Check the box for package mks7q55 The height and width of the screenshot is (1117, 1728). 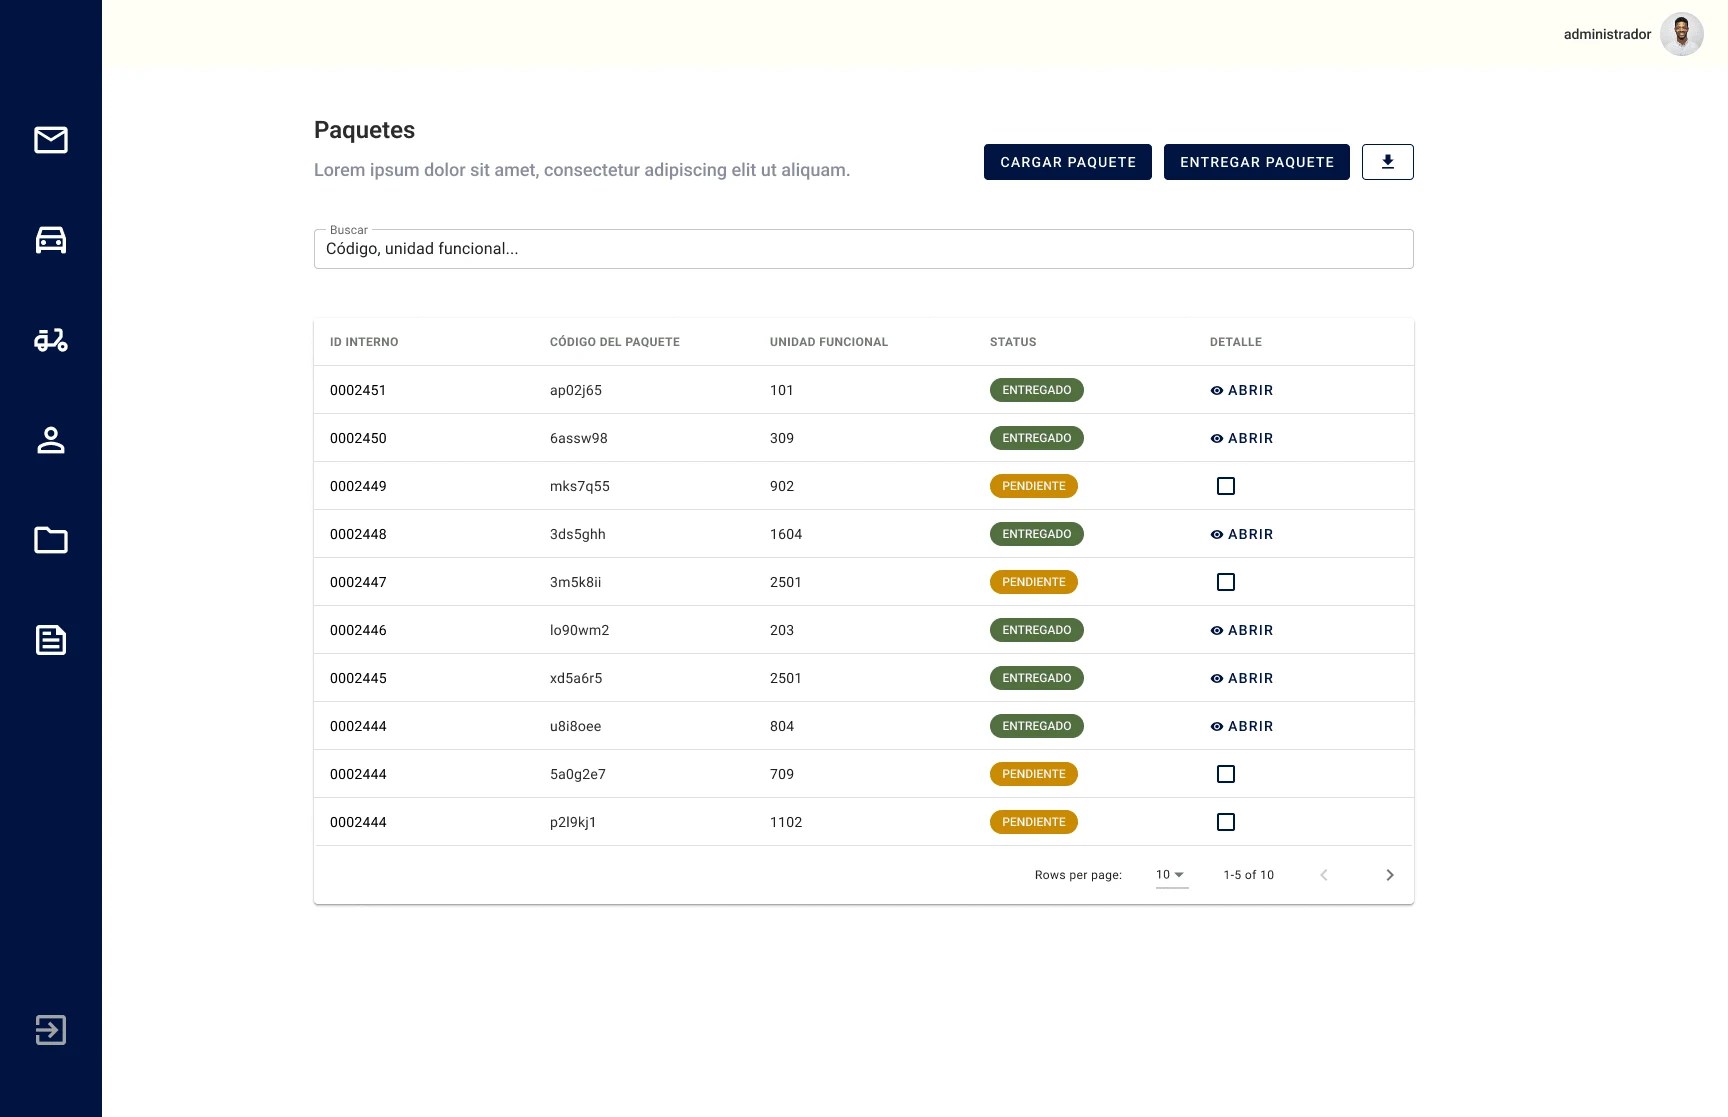(1226, 486)
